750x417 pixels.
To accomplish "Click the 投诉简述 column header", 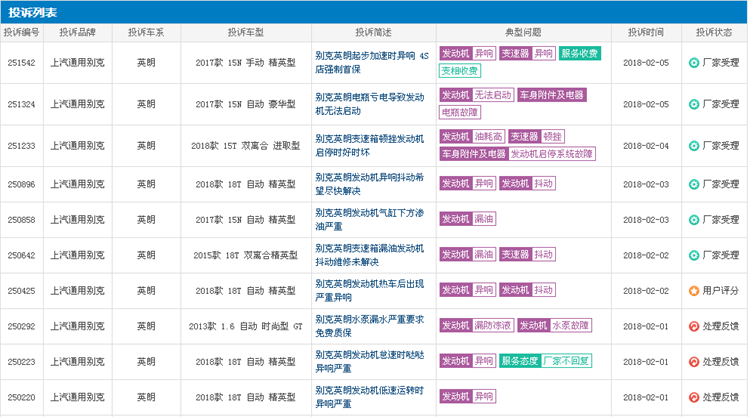I will pyautogui.click(x=374, y=33).
